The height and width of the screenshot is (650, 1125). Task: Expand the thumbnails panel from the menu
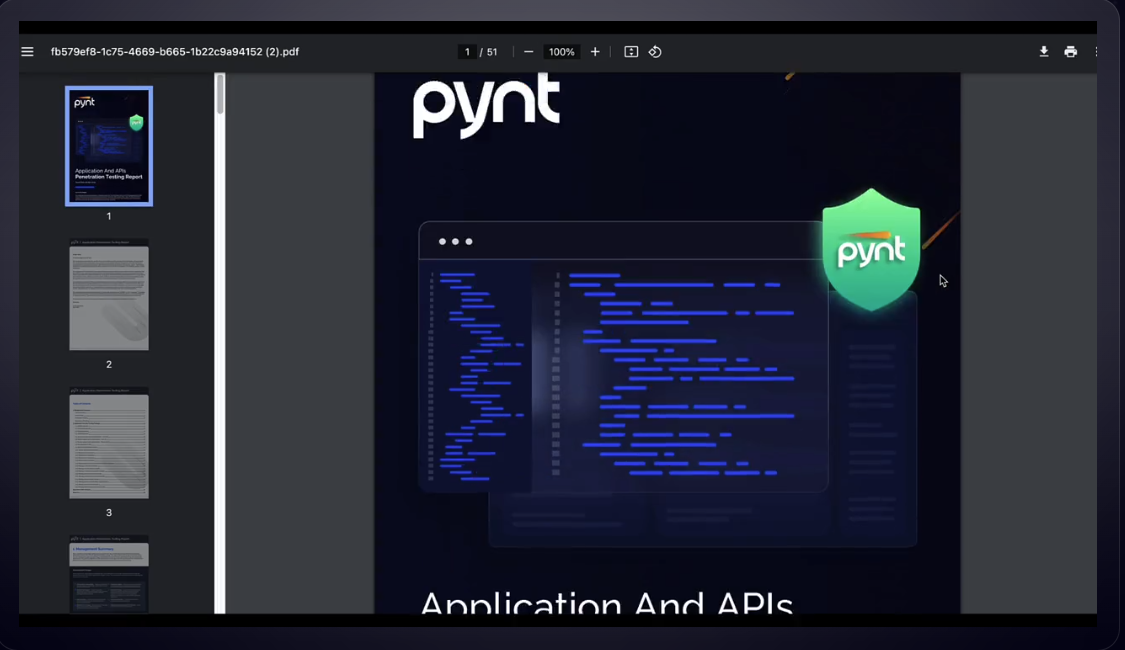coord(27,51)
